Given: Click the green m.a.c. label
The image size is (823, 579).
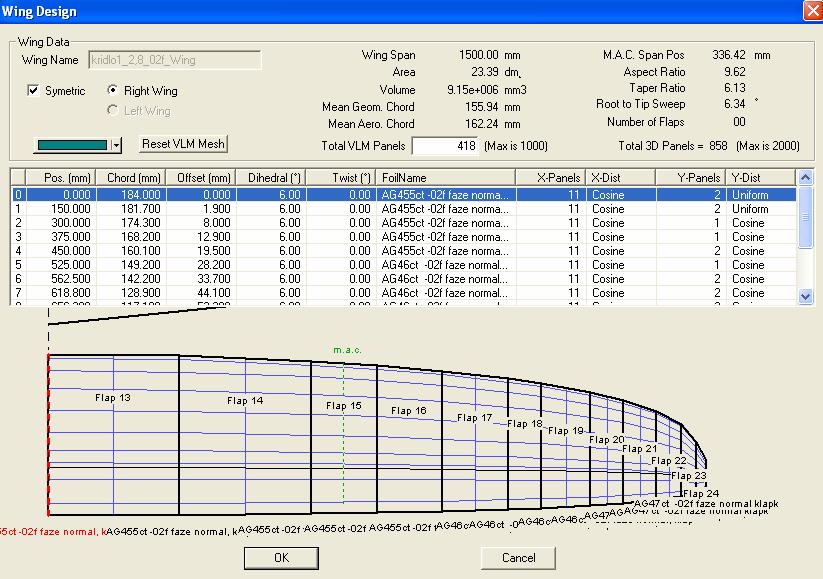Looking at the screenshot, I should [x=347, y=350].
